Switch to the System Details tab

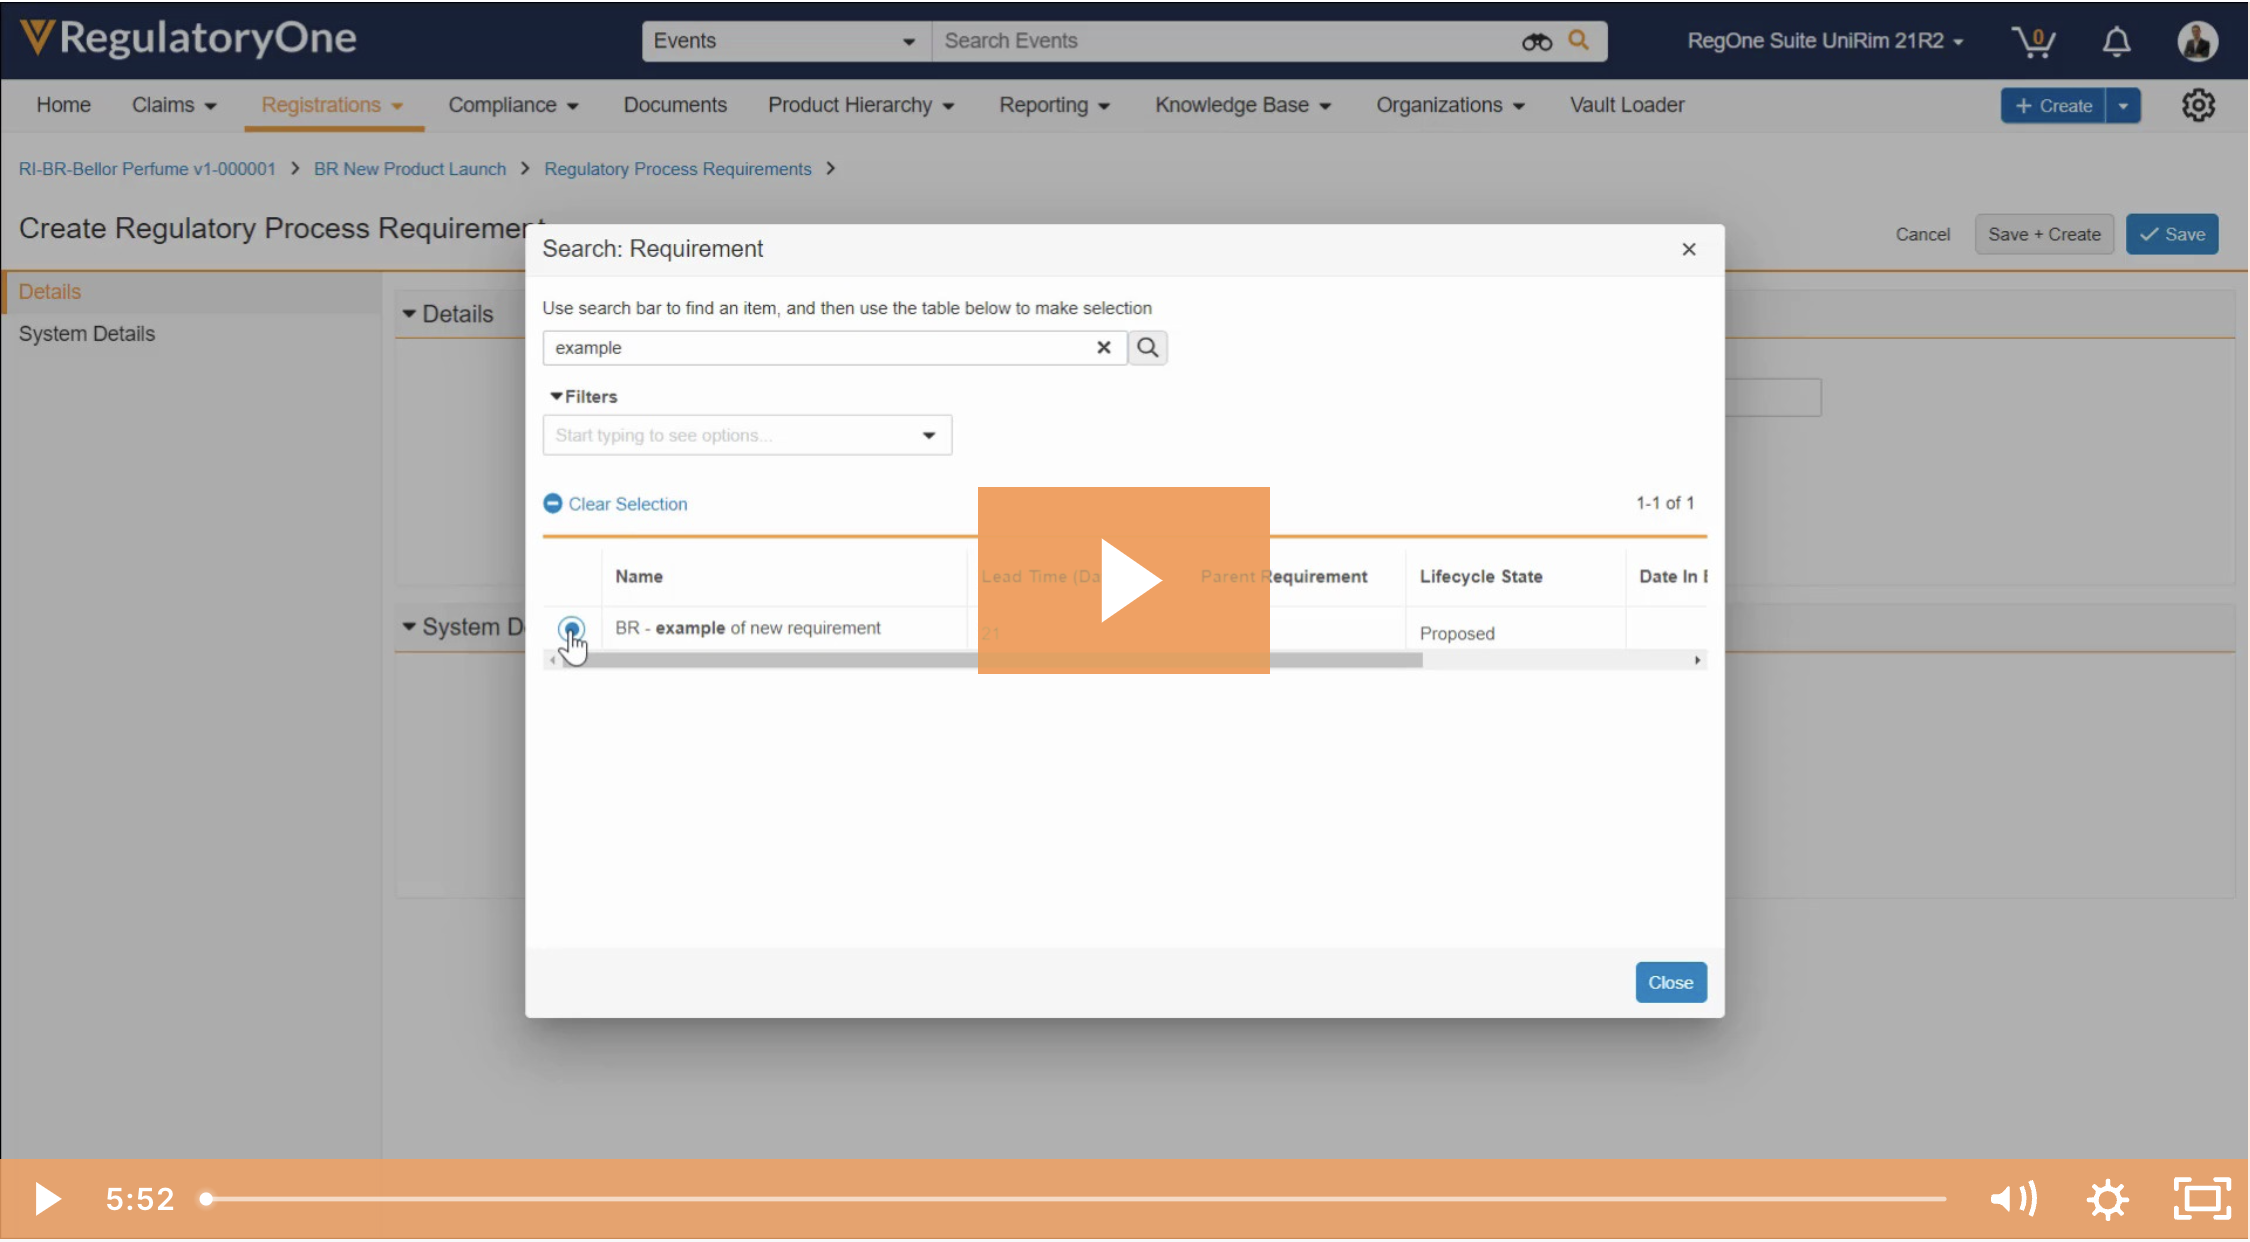pyautogui.click(x=87, y=333)
